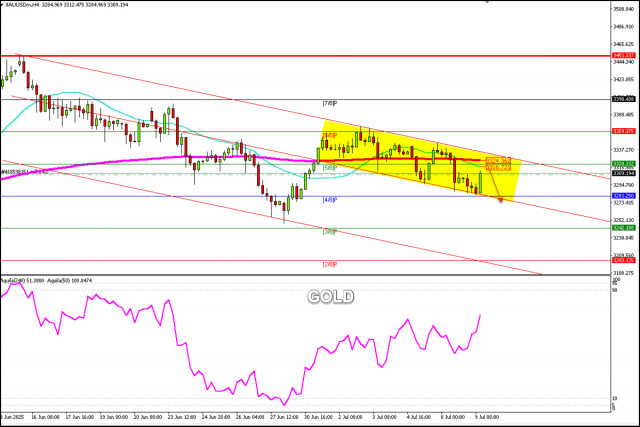Click the 3294.700 price axis label
640x427 pixels.
[624, 185]
